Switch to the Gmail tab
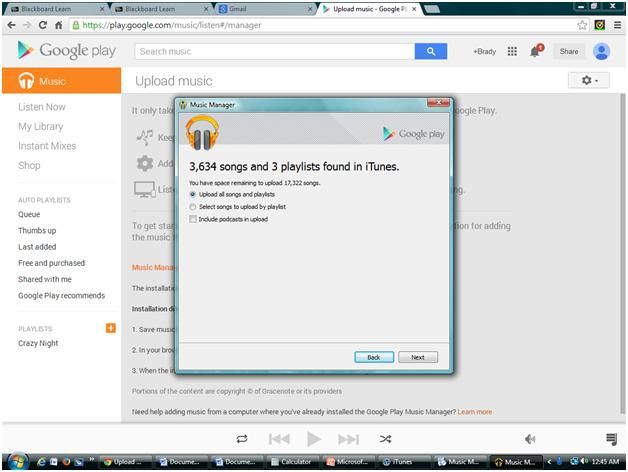The width and height of the screenshot is (628, 472). tap(264, 9)
